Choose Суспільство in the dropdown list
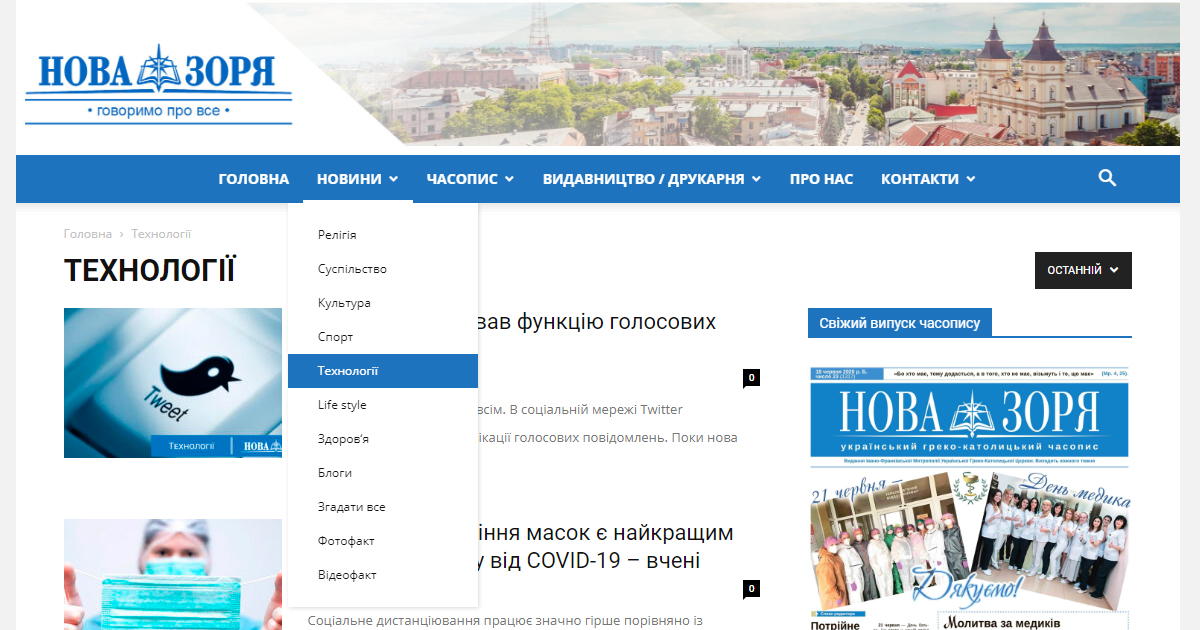 pyautogui.click(x=352, y=269)
